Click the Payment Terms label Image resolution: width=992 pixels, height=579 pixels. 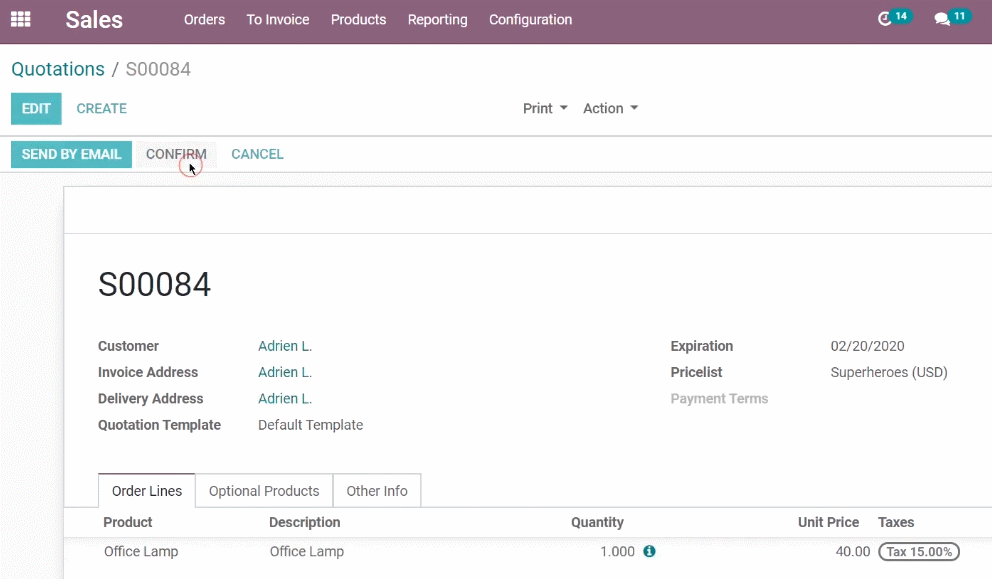click(x=719, y=399)
